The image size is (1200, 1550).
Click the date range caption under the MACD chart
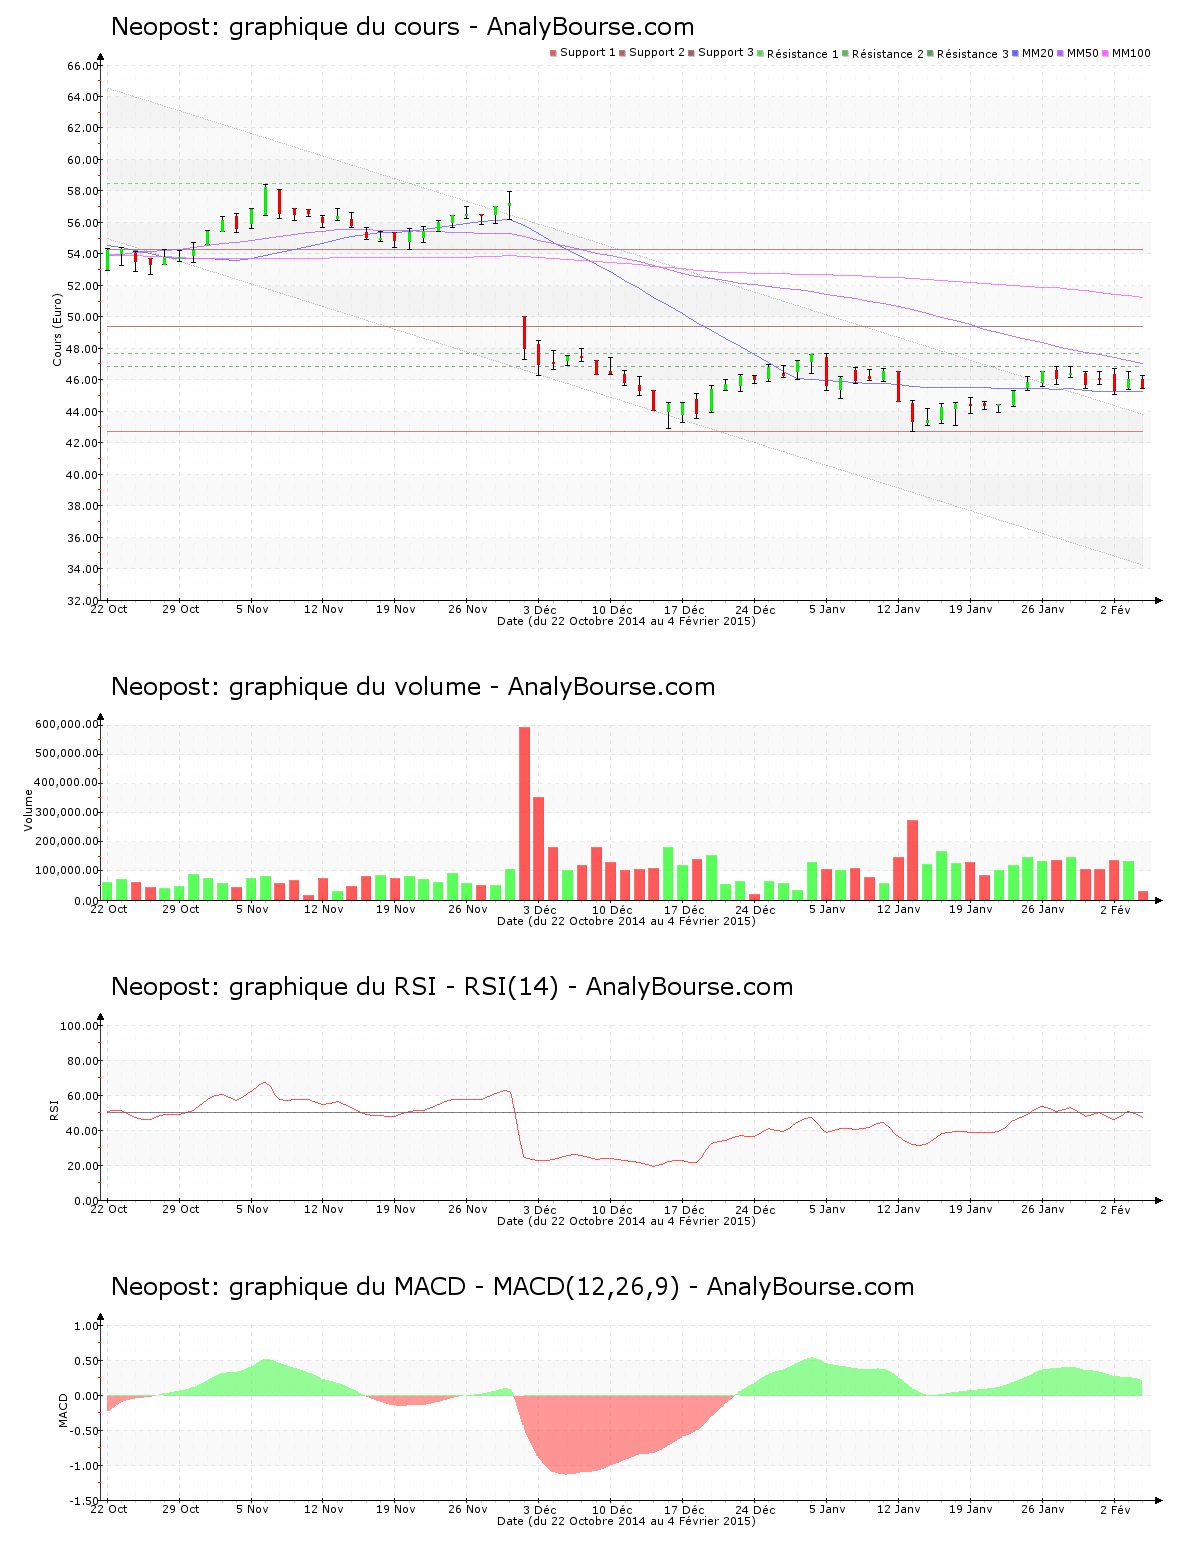626,1521
